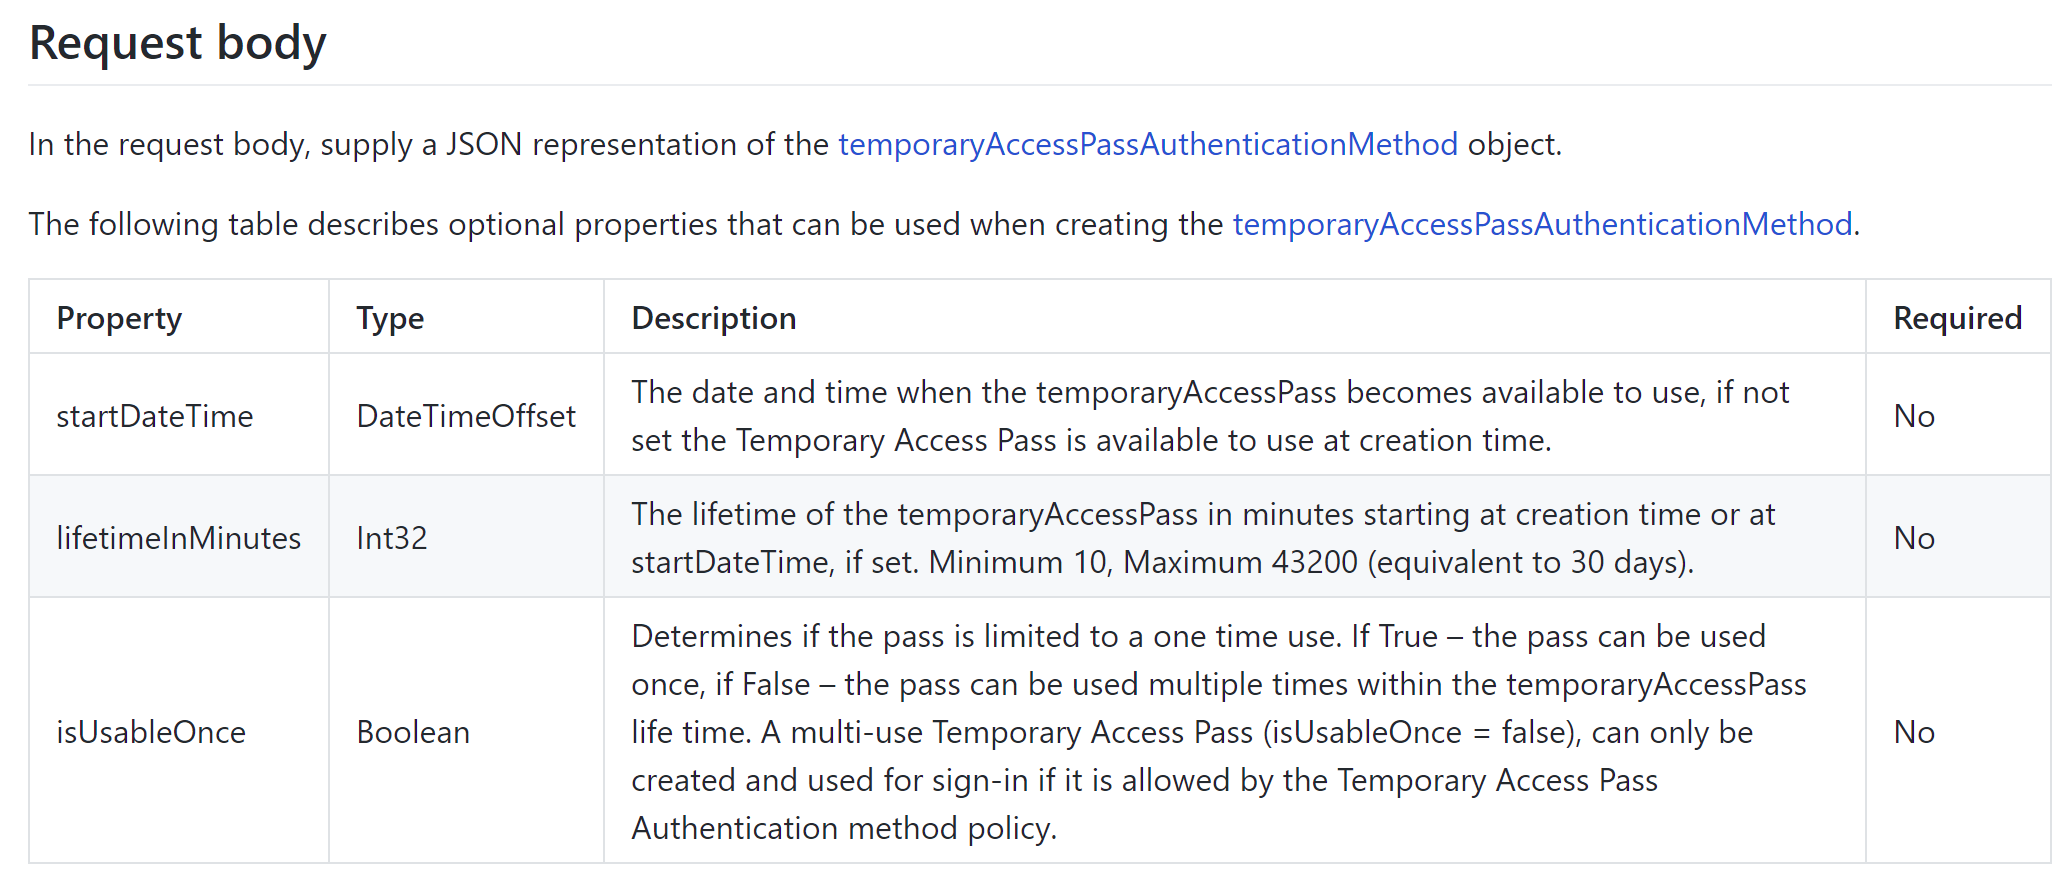Click the Int32 type cell
Screen dimensions: 2066x878
coord(392,538)
